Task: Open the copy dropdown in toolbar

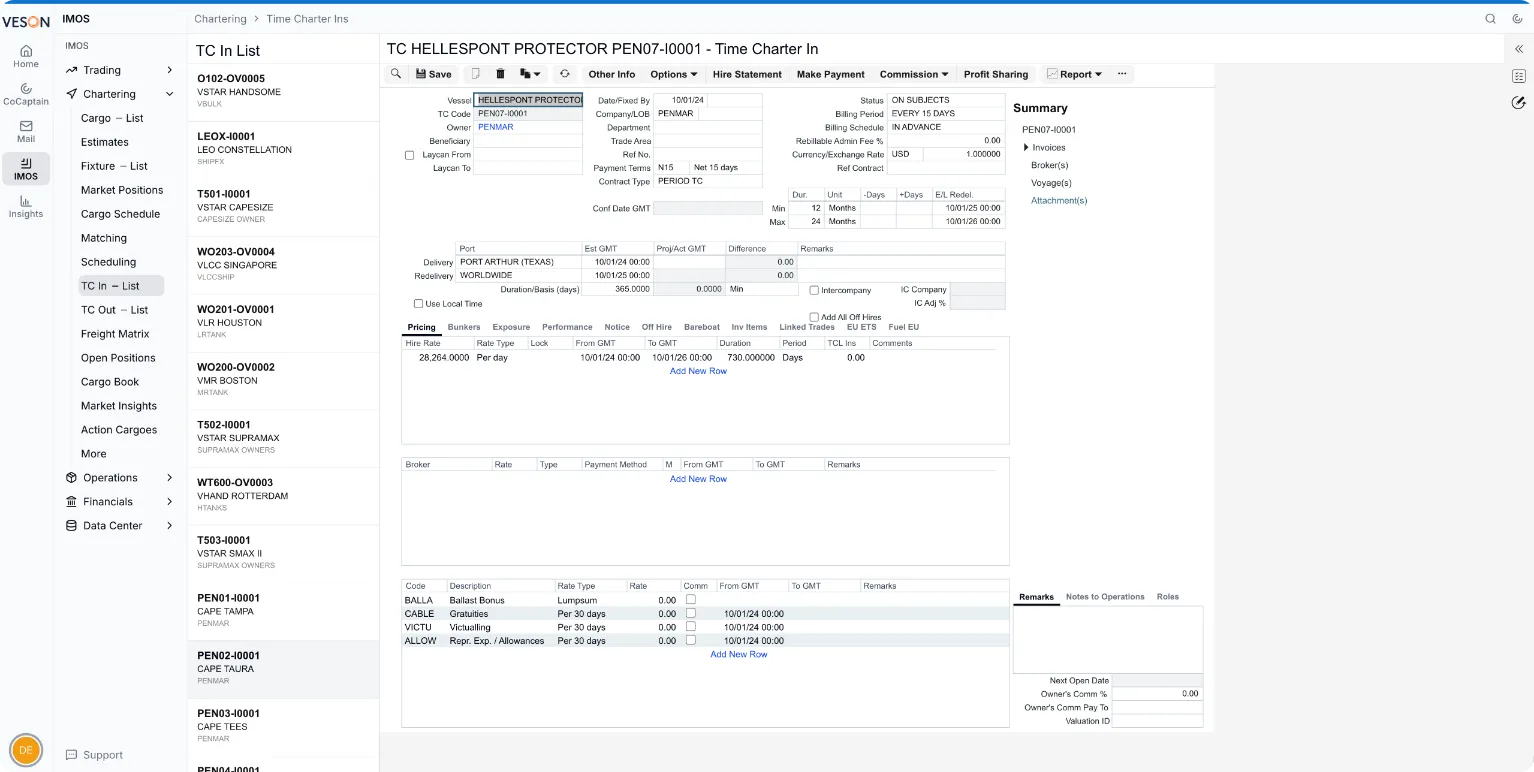Action: coord(530,74)
